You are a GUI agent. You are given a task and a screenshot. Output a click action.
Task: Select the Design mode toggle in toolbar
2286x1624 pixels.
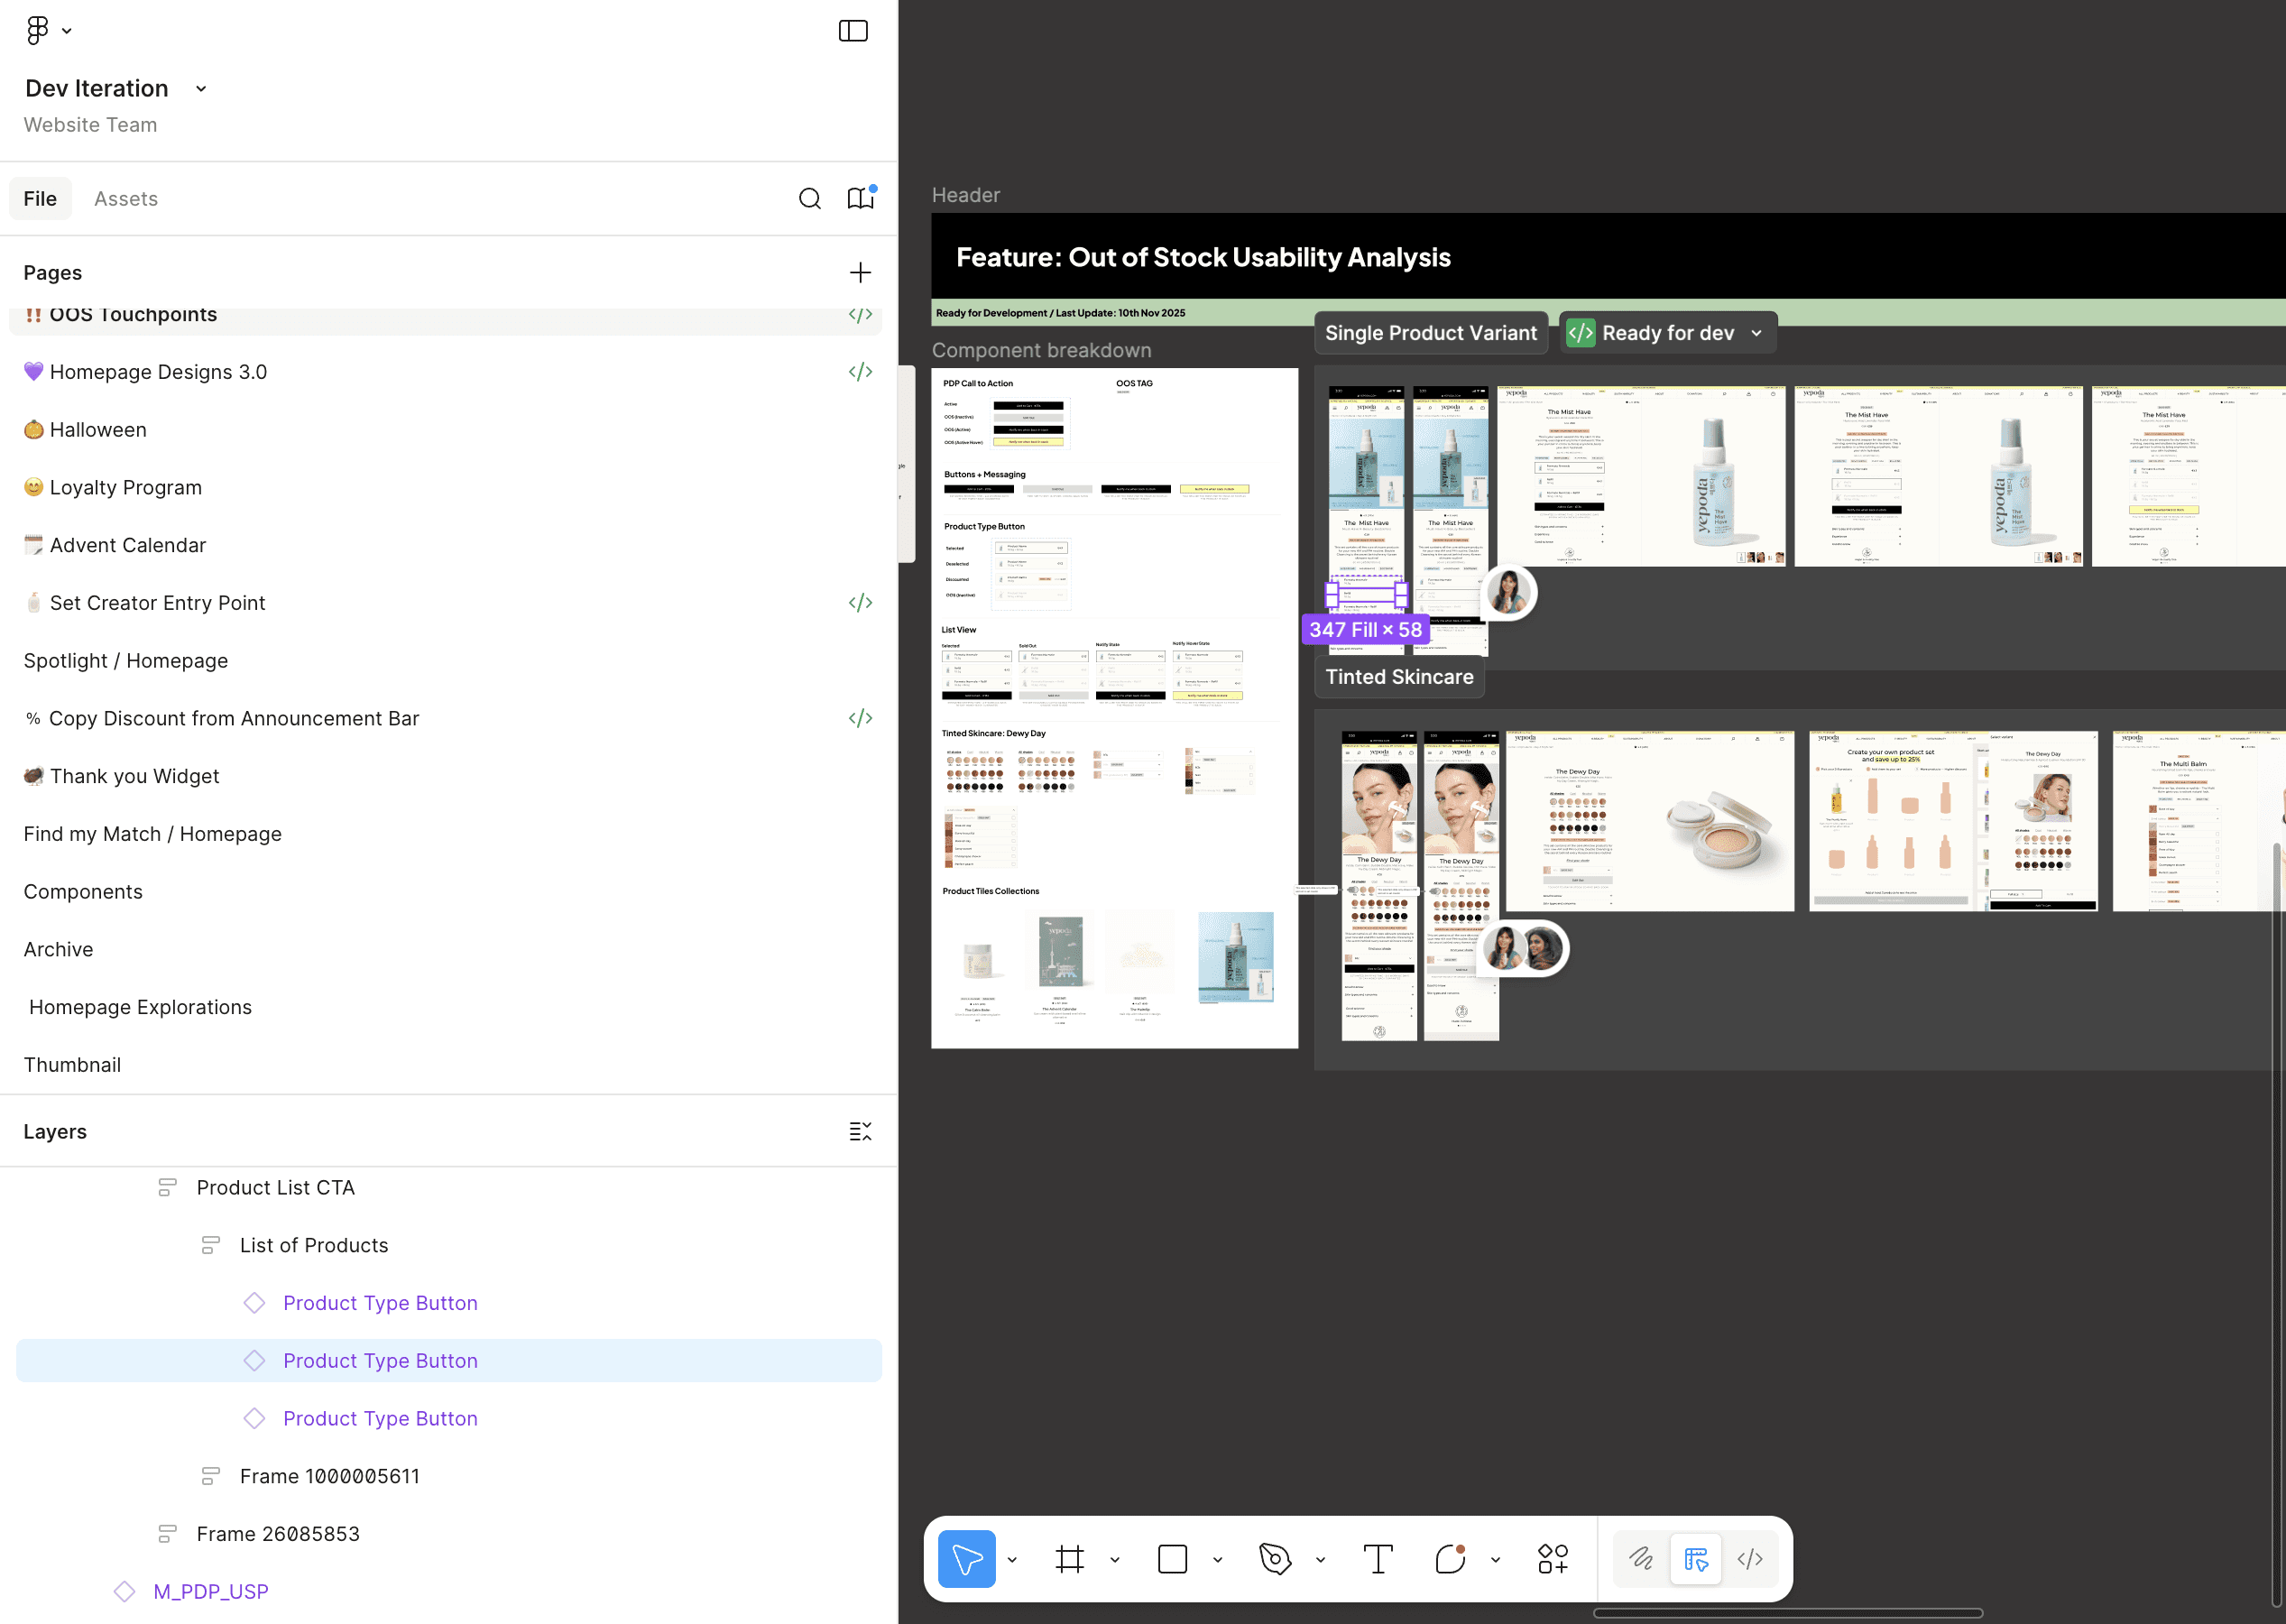pyautogui.click(x=1696, y=1559)
